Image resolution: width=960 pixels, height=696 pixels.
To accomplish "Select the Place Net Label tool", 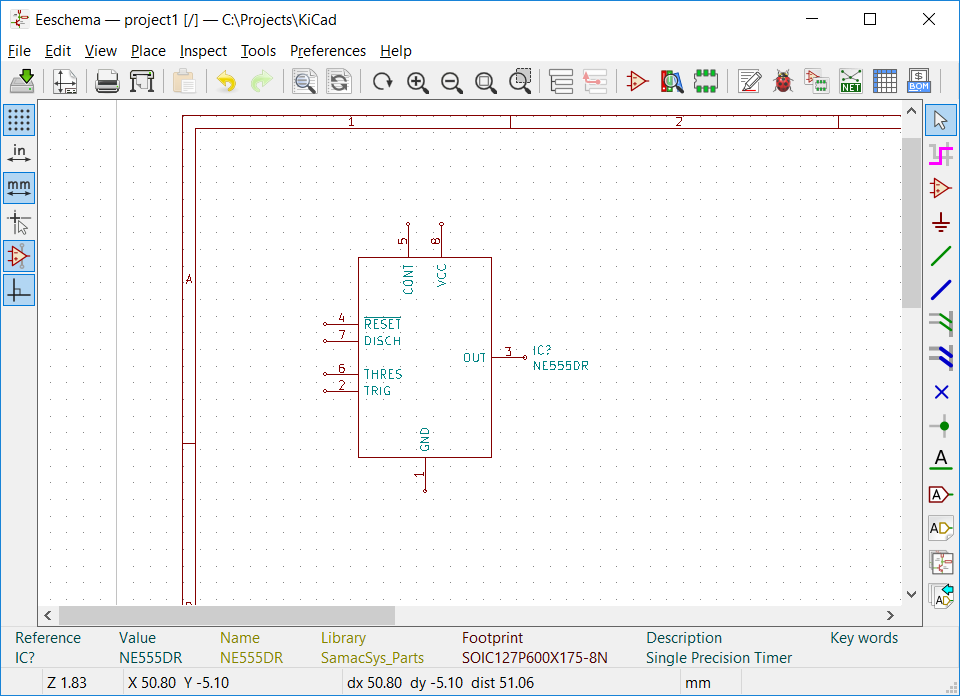I will click(941, 459).
